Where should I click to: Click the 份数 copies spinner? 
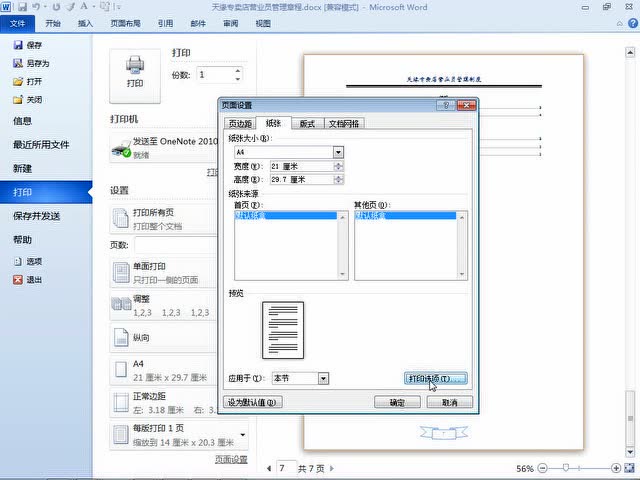pos(238,75)
